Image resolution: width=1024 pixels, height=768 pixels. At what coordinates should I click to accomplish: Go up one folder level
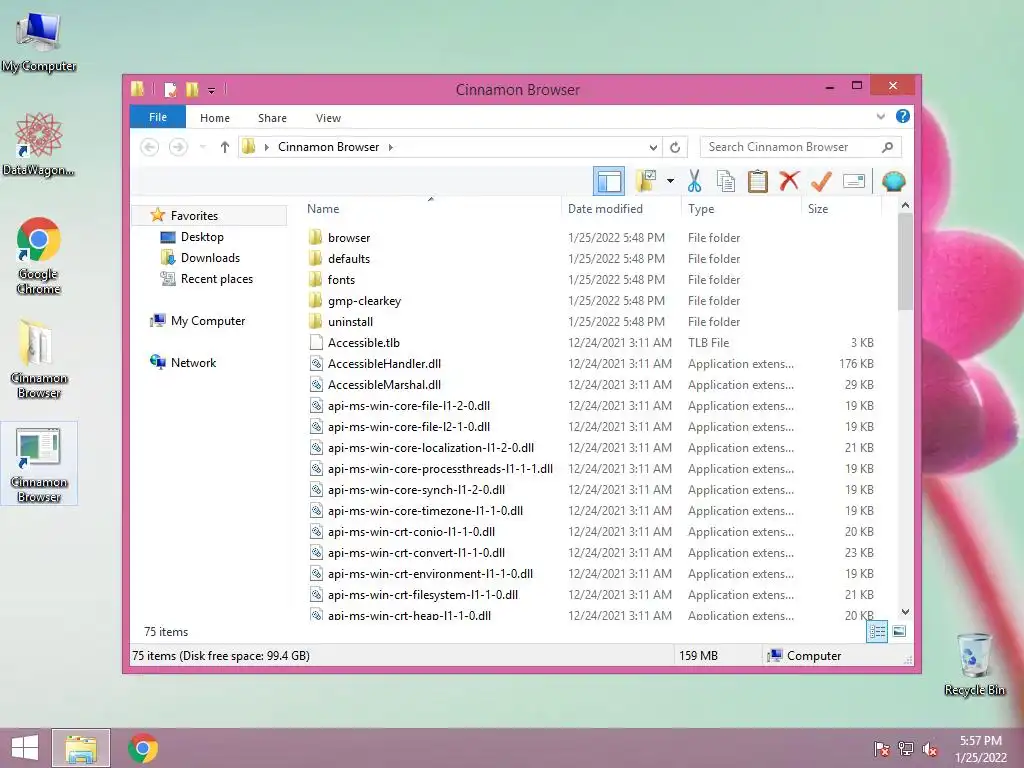[x=225, y=147]
